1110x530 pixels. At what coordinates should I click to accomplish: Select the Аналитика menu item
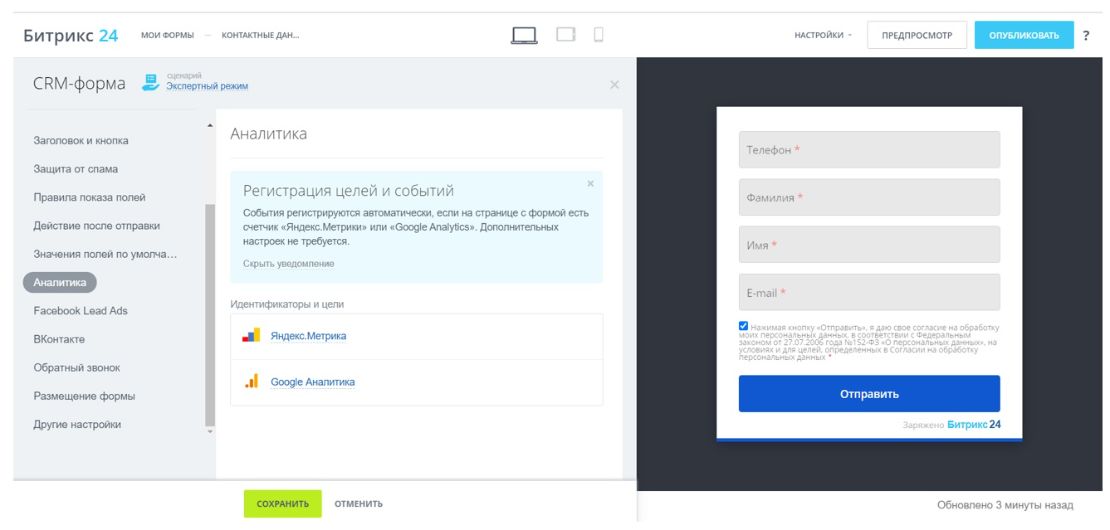click(x=59, y=282)
